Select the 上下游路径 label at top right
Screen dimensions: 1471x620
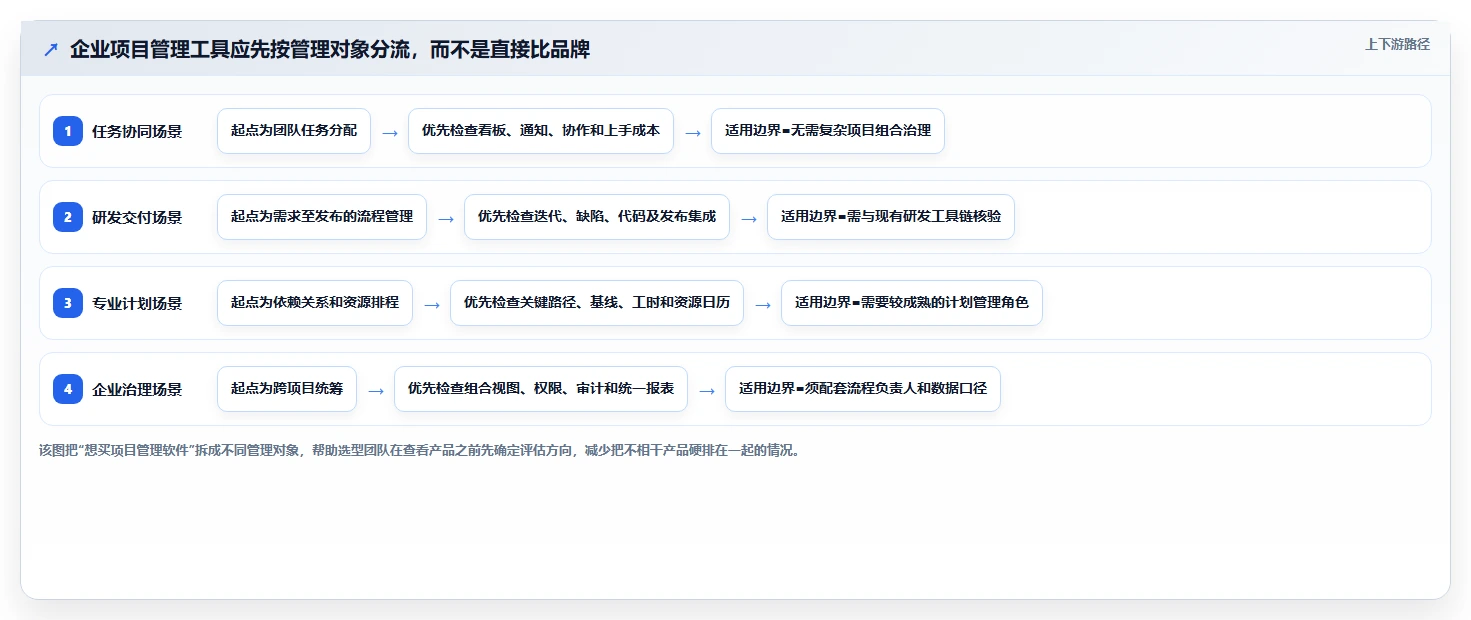click(x=1397, y=44)
